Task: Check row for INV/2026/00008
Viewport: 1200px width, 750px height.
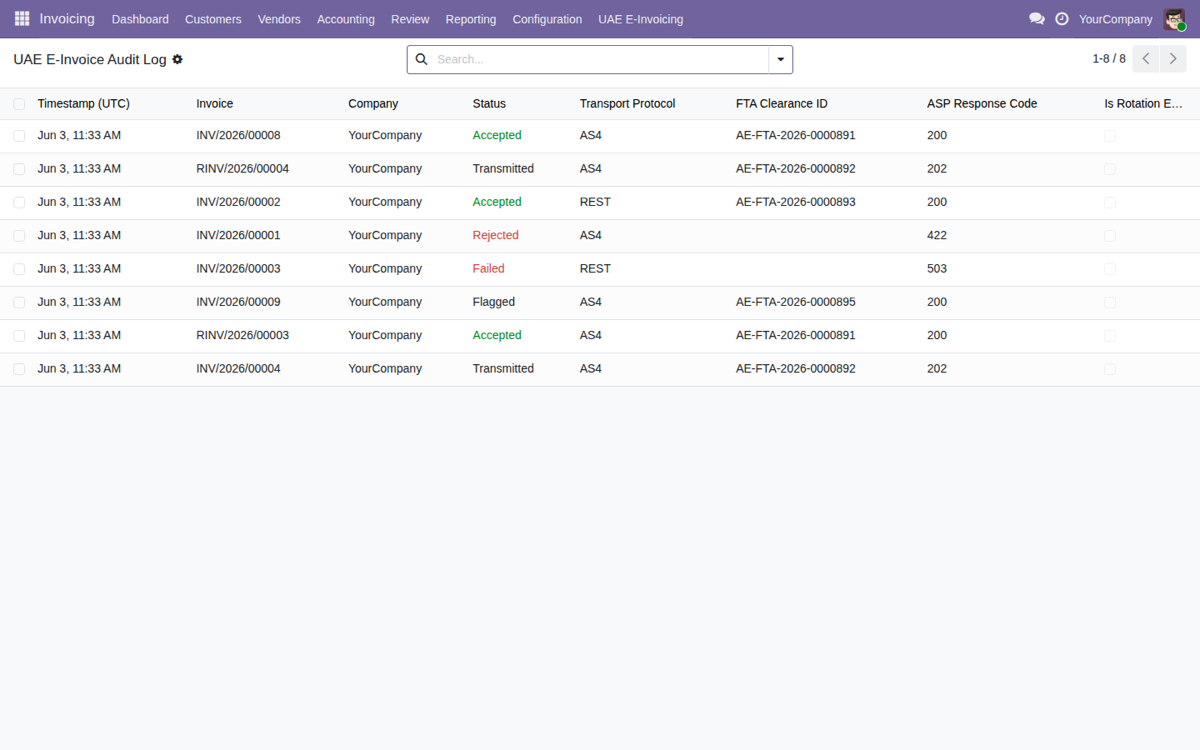Action: coord(19,136)
